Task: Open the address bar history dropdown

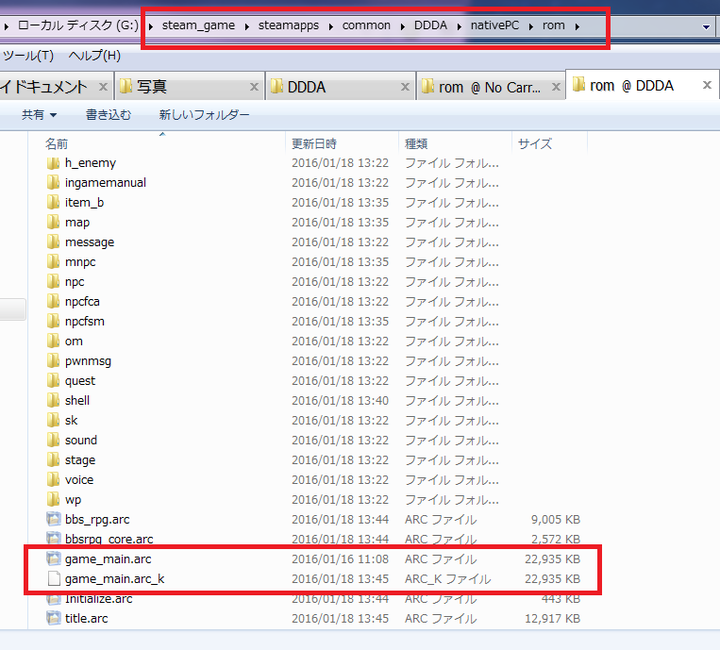Action: pos(706,27)
